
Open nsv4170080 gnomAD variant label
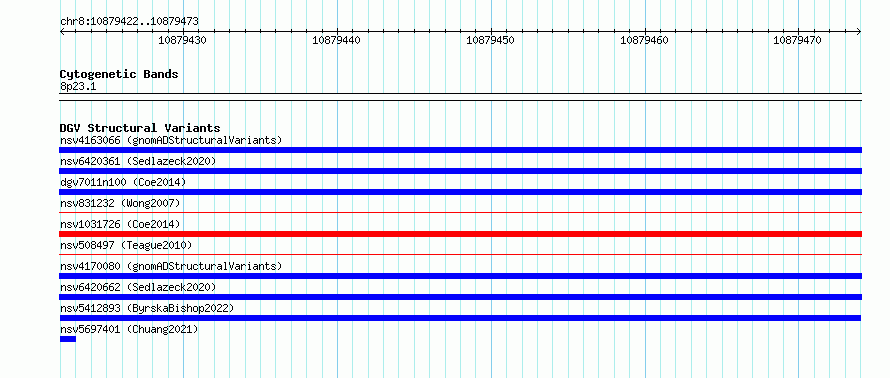coord(171,266)
